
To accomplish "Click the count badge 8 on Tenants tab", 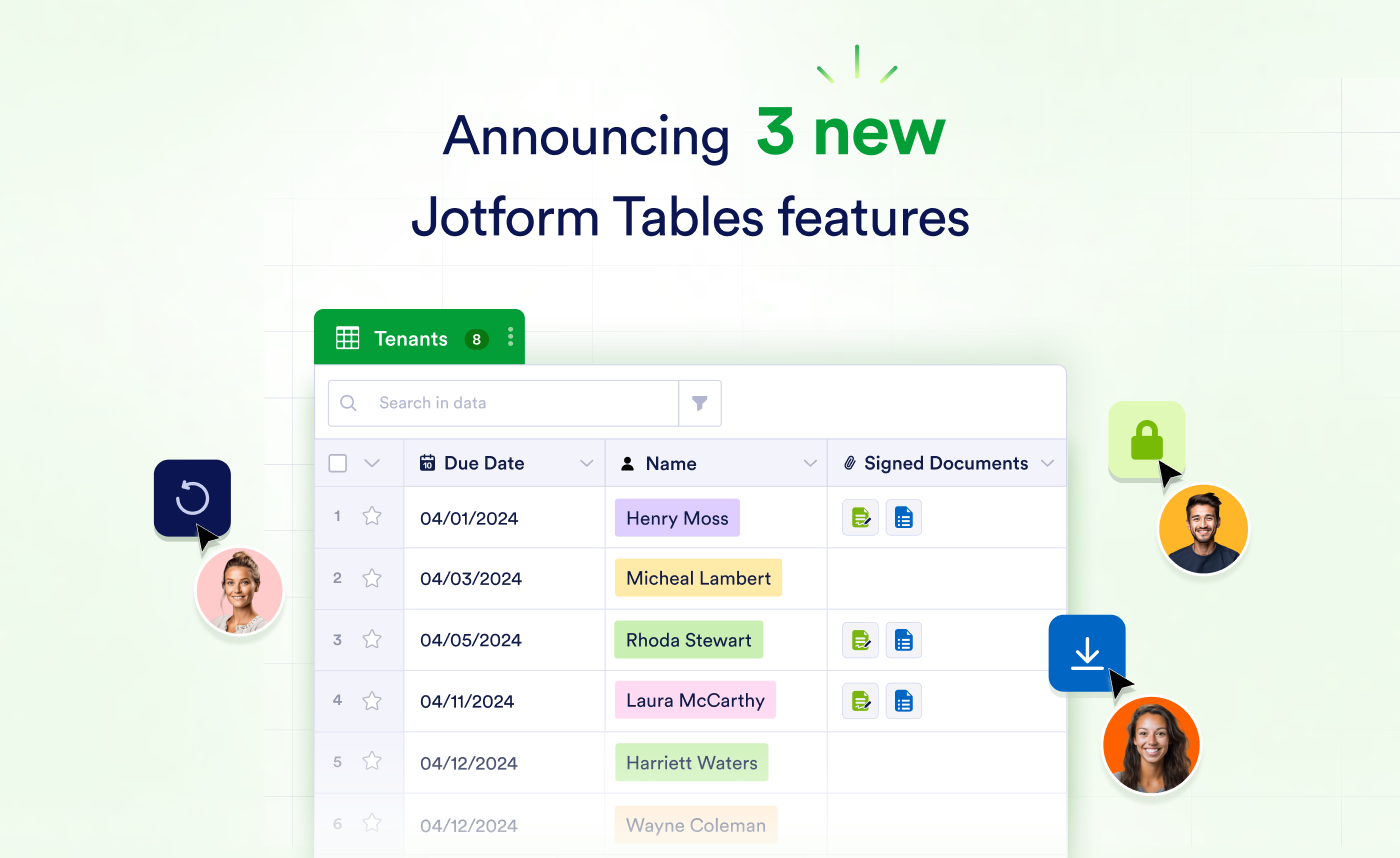I will pos(476,339).
